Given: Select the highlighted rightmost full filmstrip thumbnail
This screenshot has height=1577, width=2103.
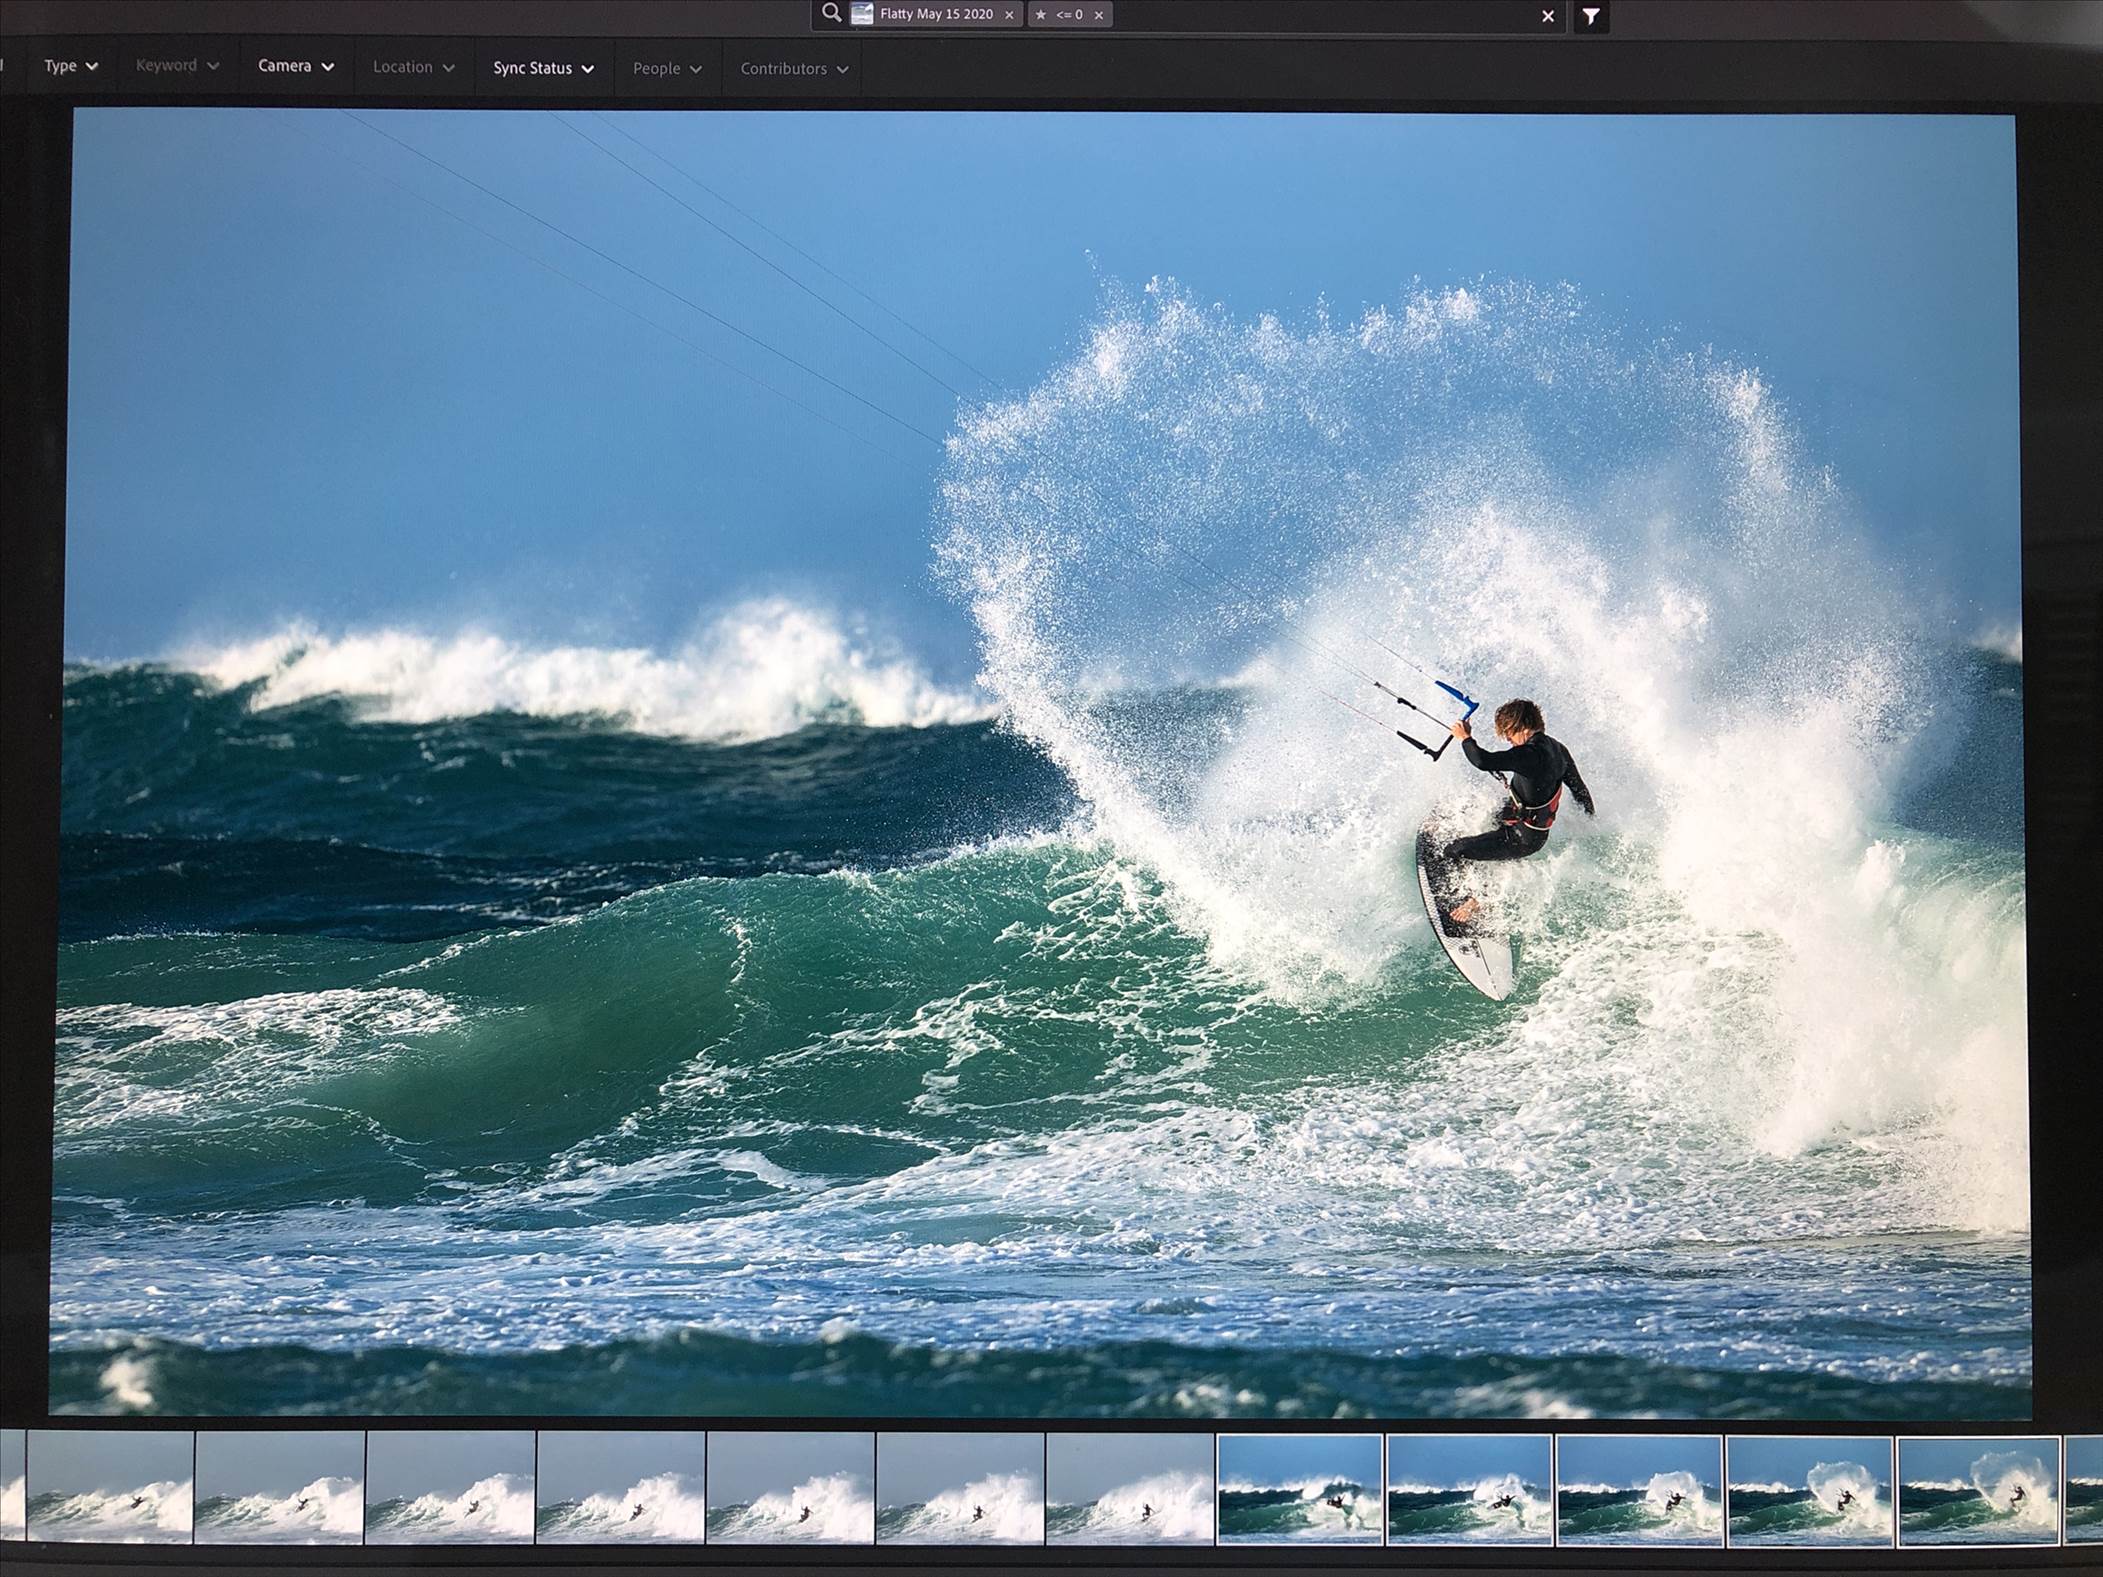Looking at the screenshot, I should point(1978,1491).
